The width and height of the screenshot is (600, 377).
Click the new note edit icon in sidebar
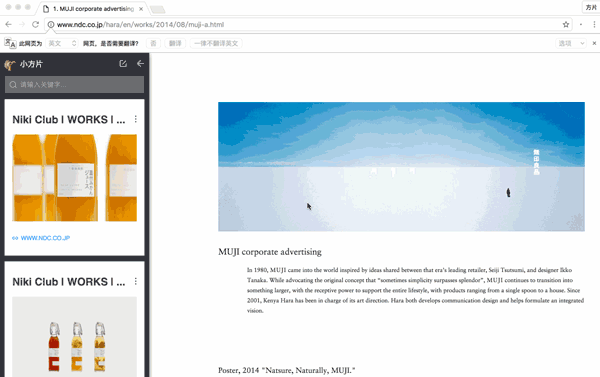[123, 64]
